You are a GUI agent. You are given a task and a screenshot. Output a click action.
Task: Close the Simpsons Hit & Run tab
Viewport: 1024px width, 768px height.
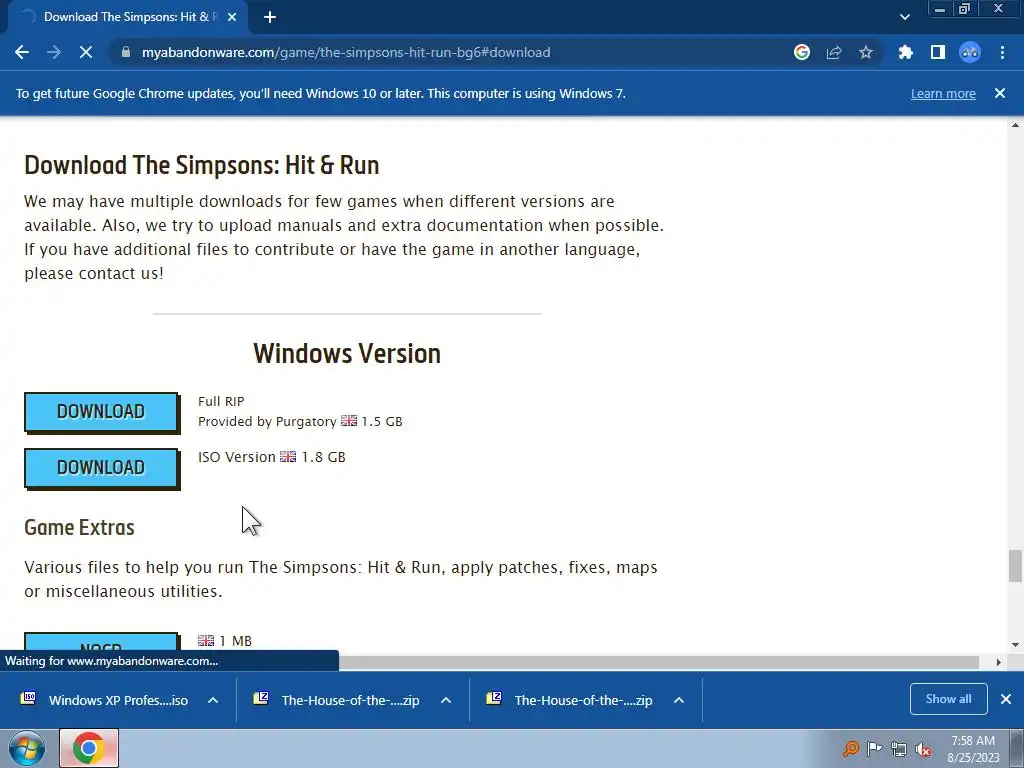[232, 17]
